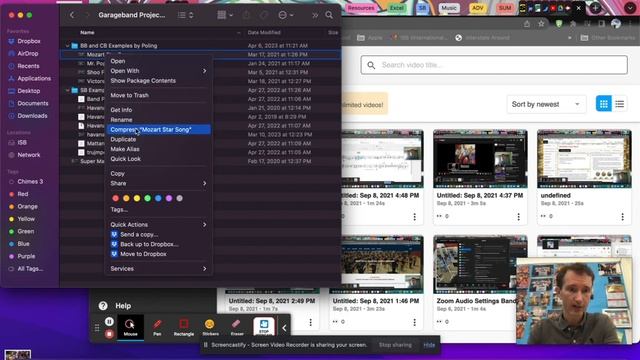This screenshot has height=360, width=640.
Task: Apply the gray tag color dot
Action: (x=179, y=198)
